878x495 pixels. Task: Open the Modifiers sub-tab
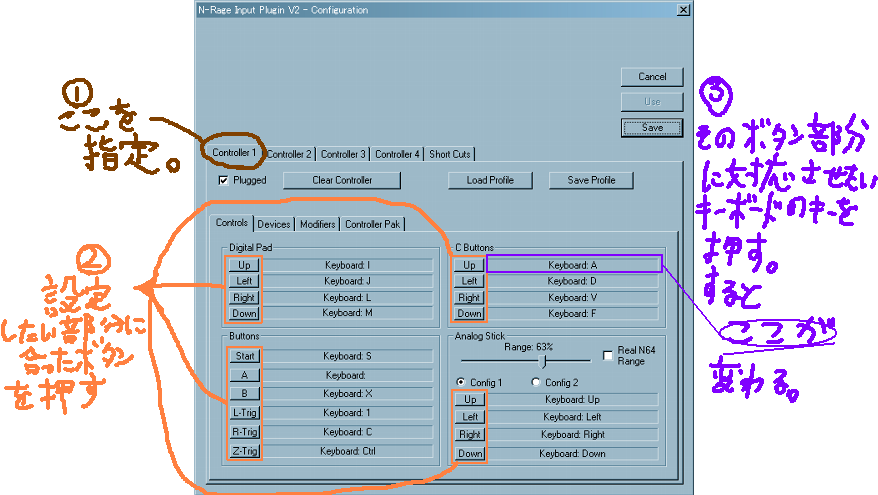[x=317, y=225]
